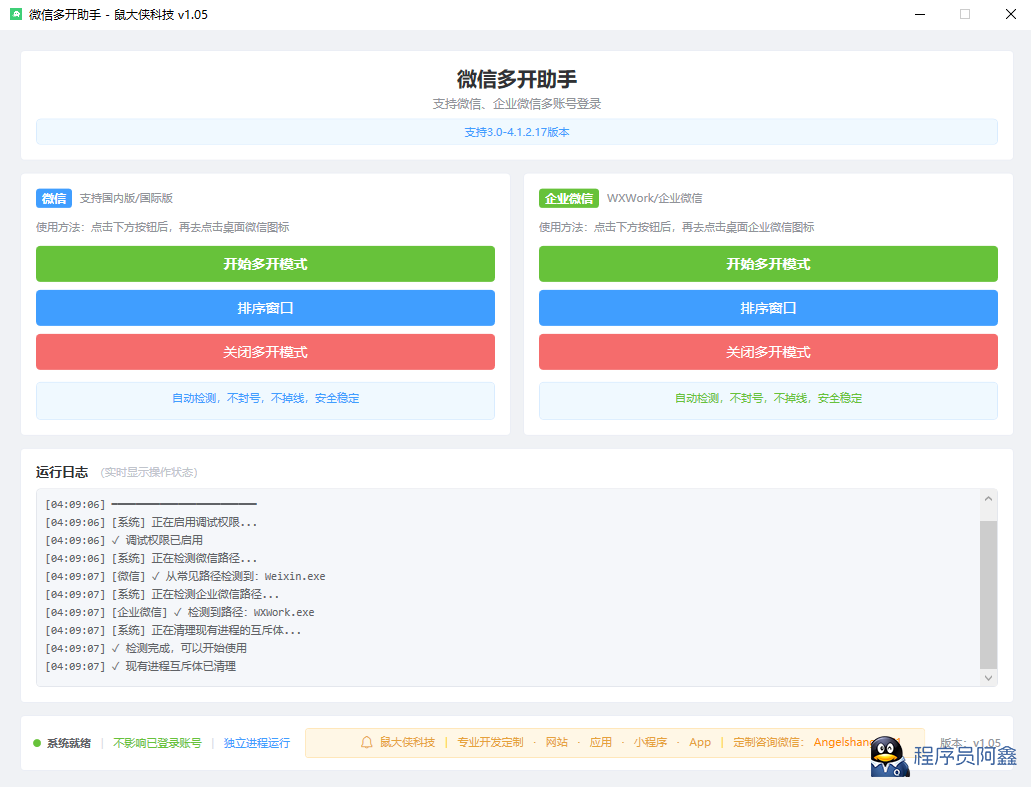Click the run log scrollbar thumb

click(988, 594)
